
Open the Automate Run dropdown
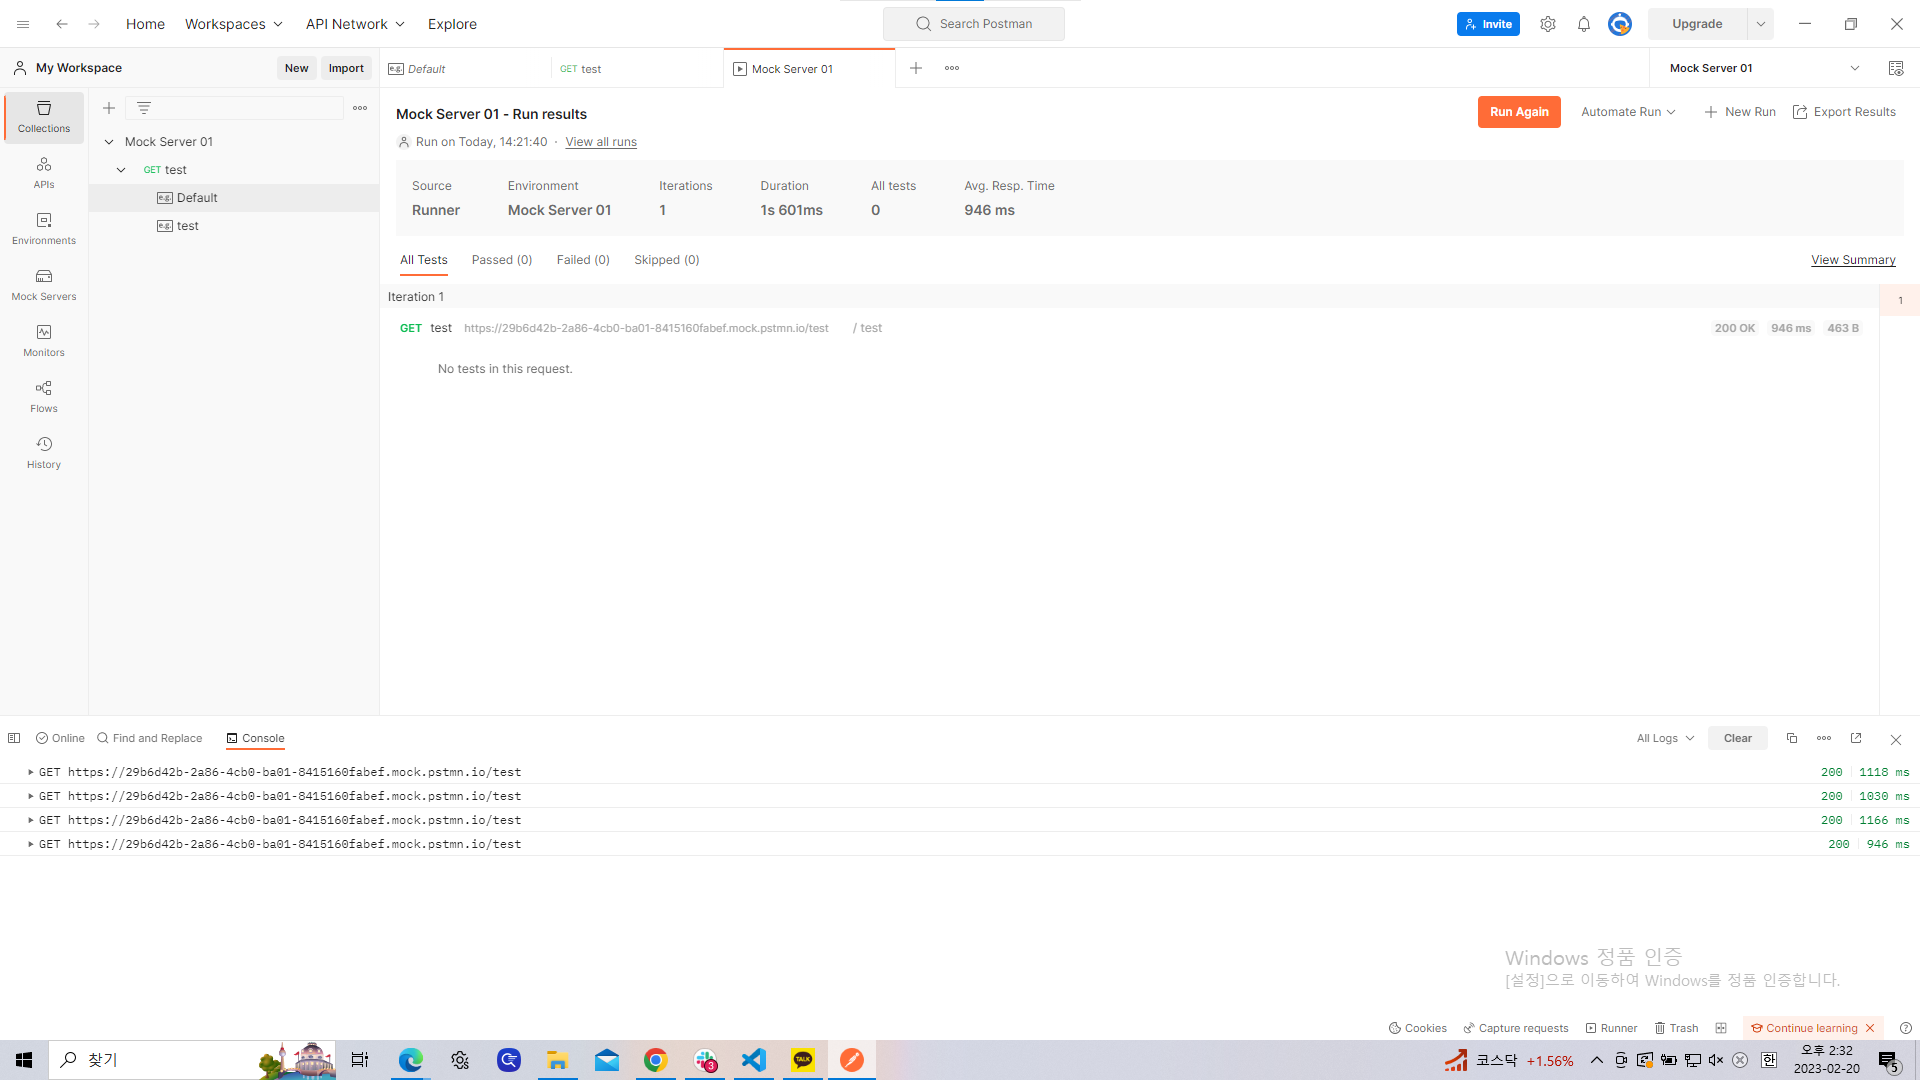tap(1627, 112)
